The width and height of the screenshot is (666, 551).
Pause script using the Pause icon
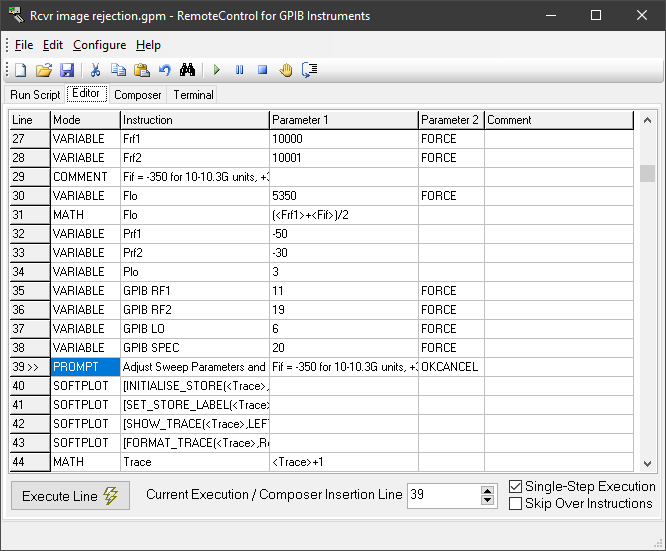pos(239,70)
